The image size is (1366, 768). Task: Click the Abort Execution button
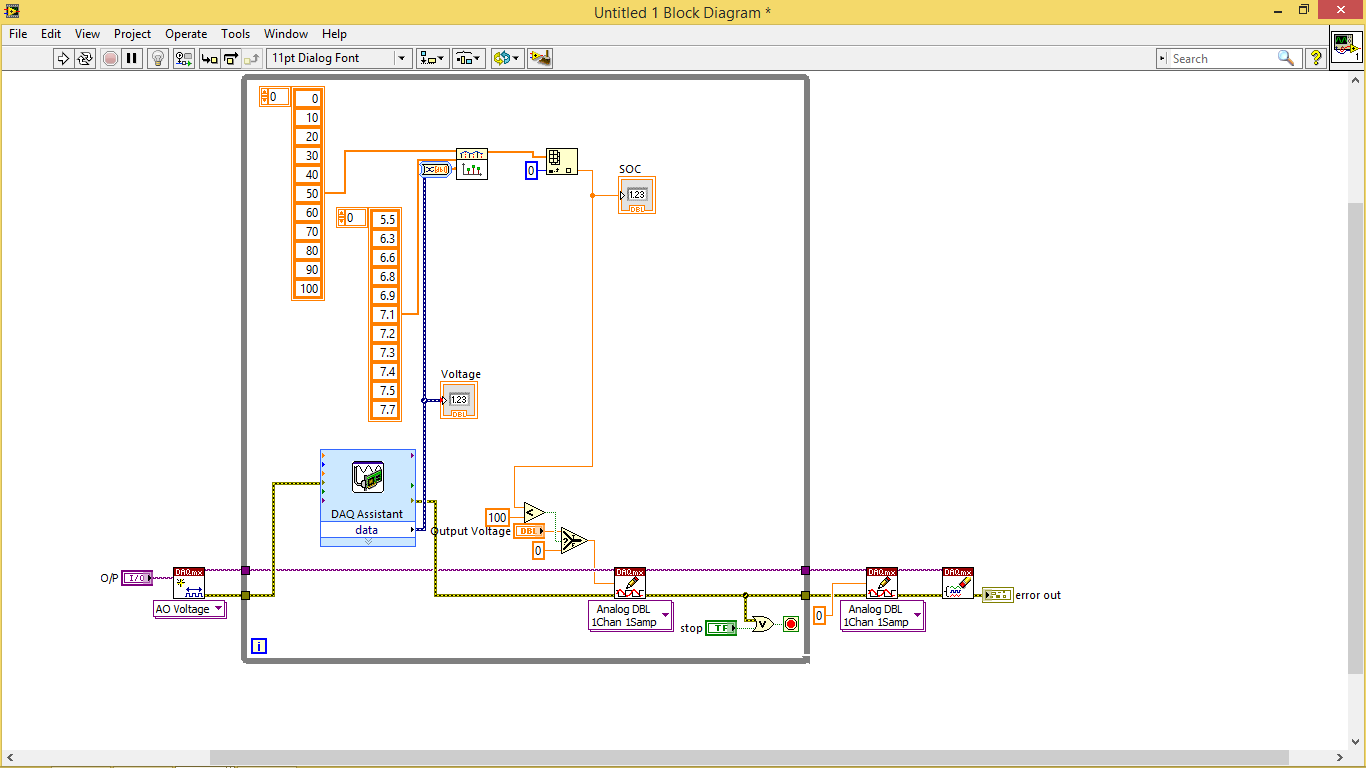coord(110,58)
